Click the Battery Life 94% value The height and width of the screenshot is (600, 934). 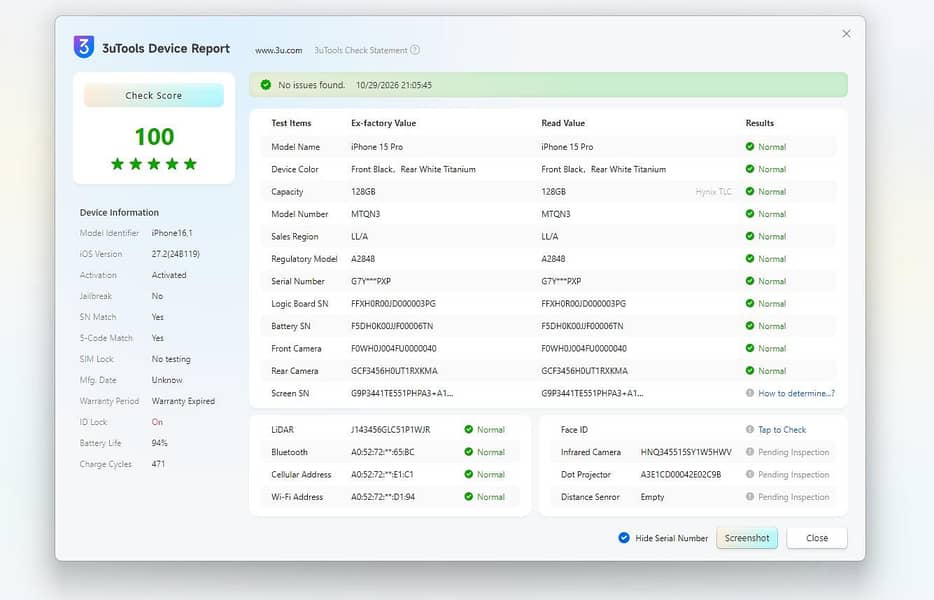tap(160, 443)
